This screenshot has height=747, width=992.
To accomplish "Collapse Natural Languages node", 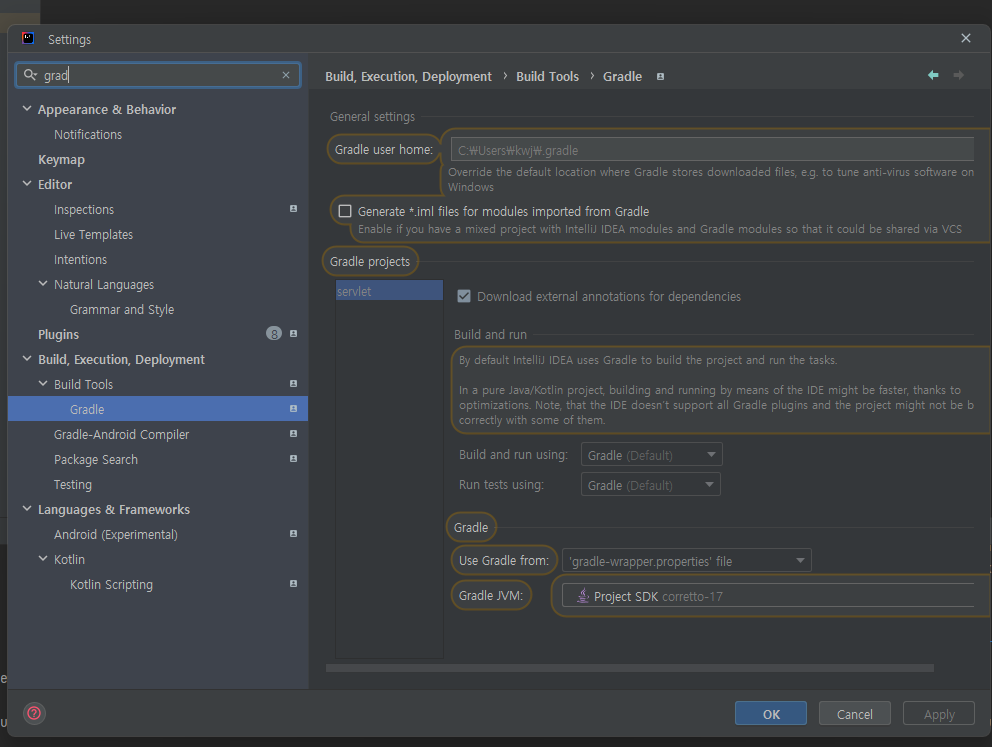I will [x=43, y=284].
